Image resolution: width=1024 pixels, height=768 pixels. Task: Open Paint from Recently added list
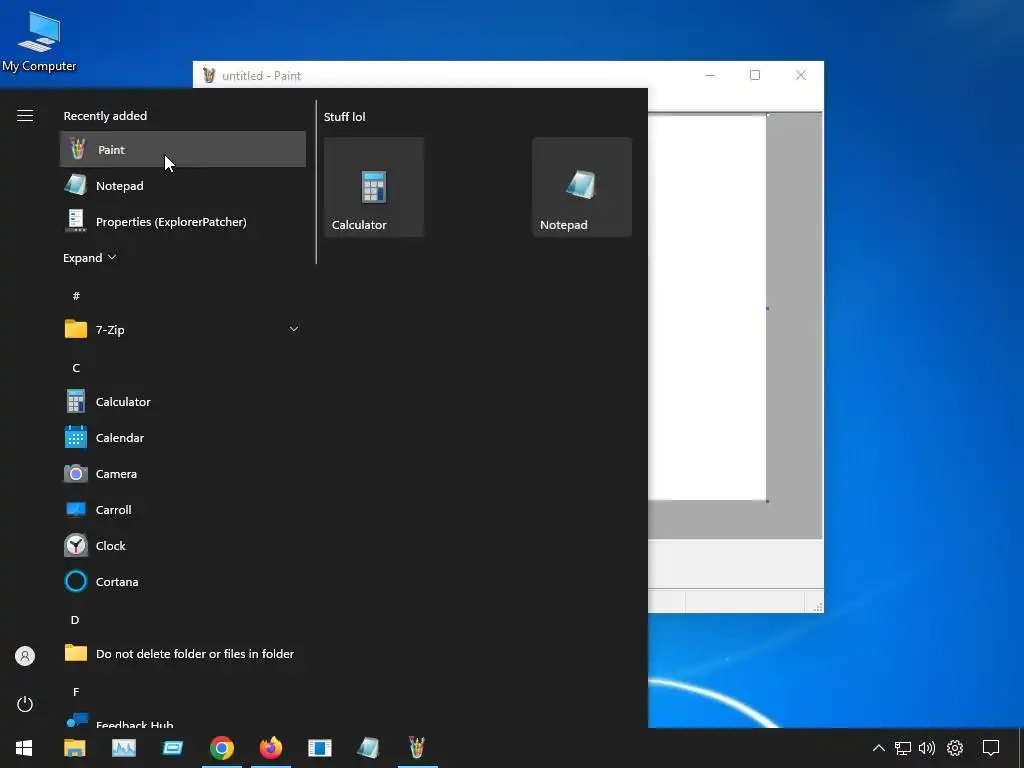pos(183,150)
